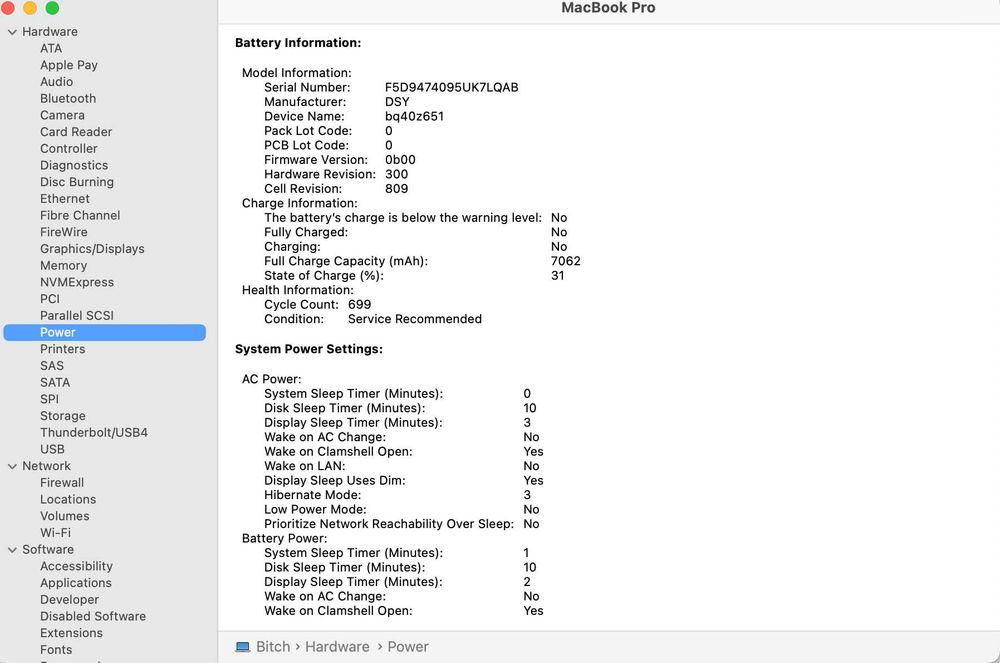1000x663 pixels.
Task: Select Accessibility under Software
Action: click(77, 566)
